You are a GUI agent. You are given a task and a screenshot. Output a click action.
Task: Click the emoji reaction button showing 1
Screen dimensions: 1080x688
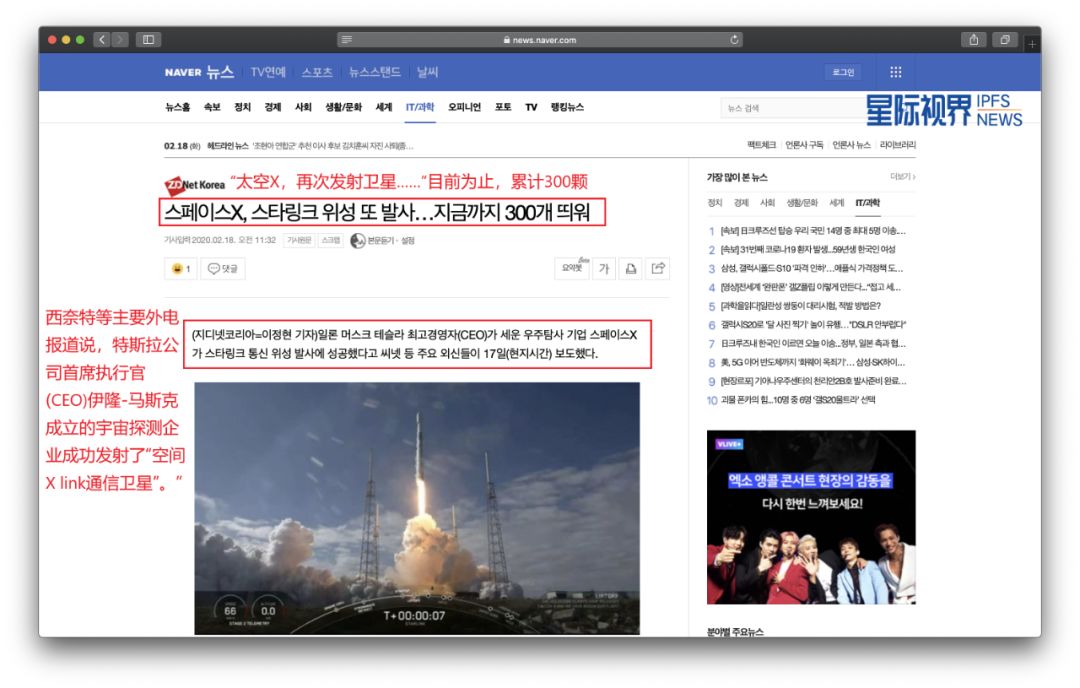click(180, 269)
